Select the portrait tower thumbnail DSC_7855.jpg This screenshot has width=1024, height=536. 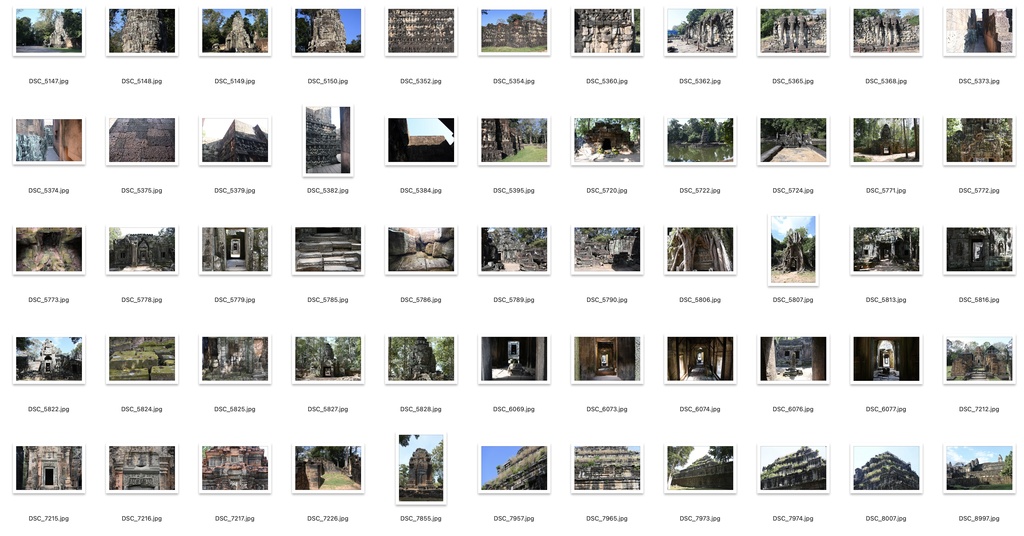click(421, 469)
